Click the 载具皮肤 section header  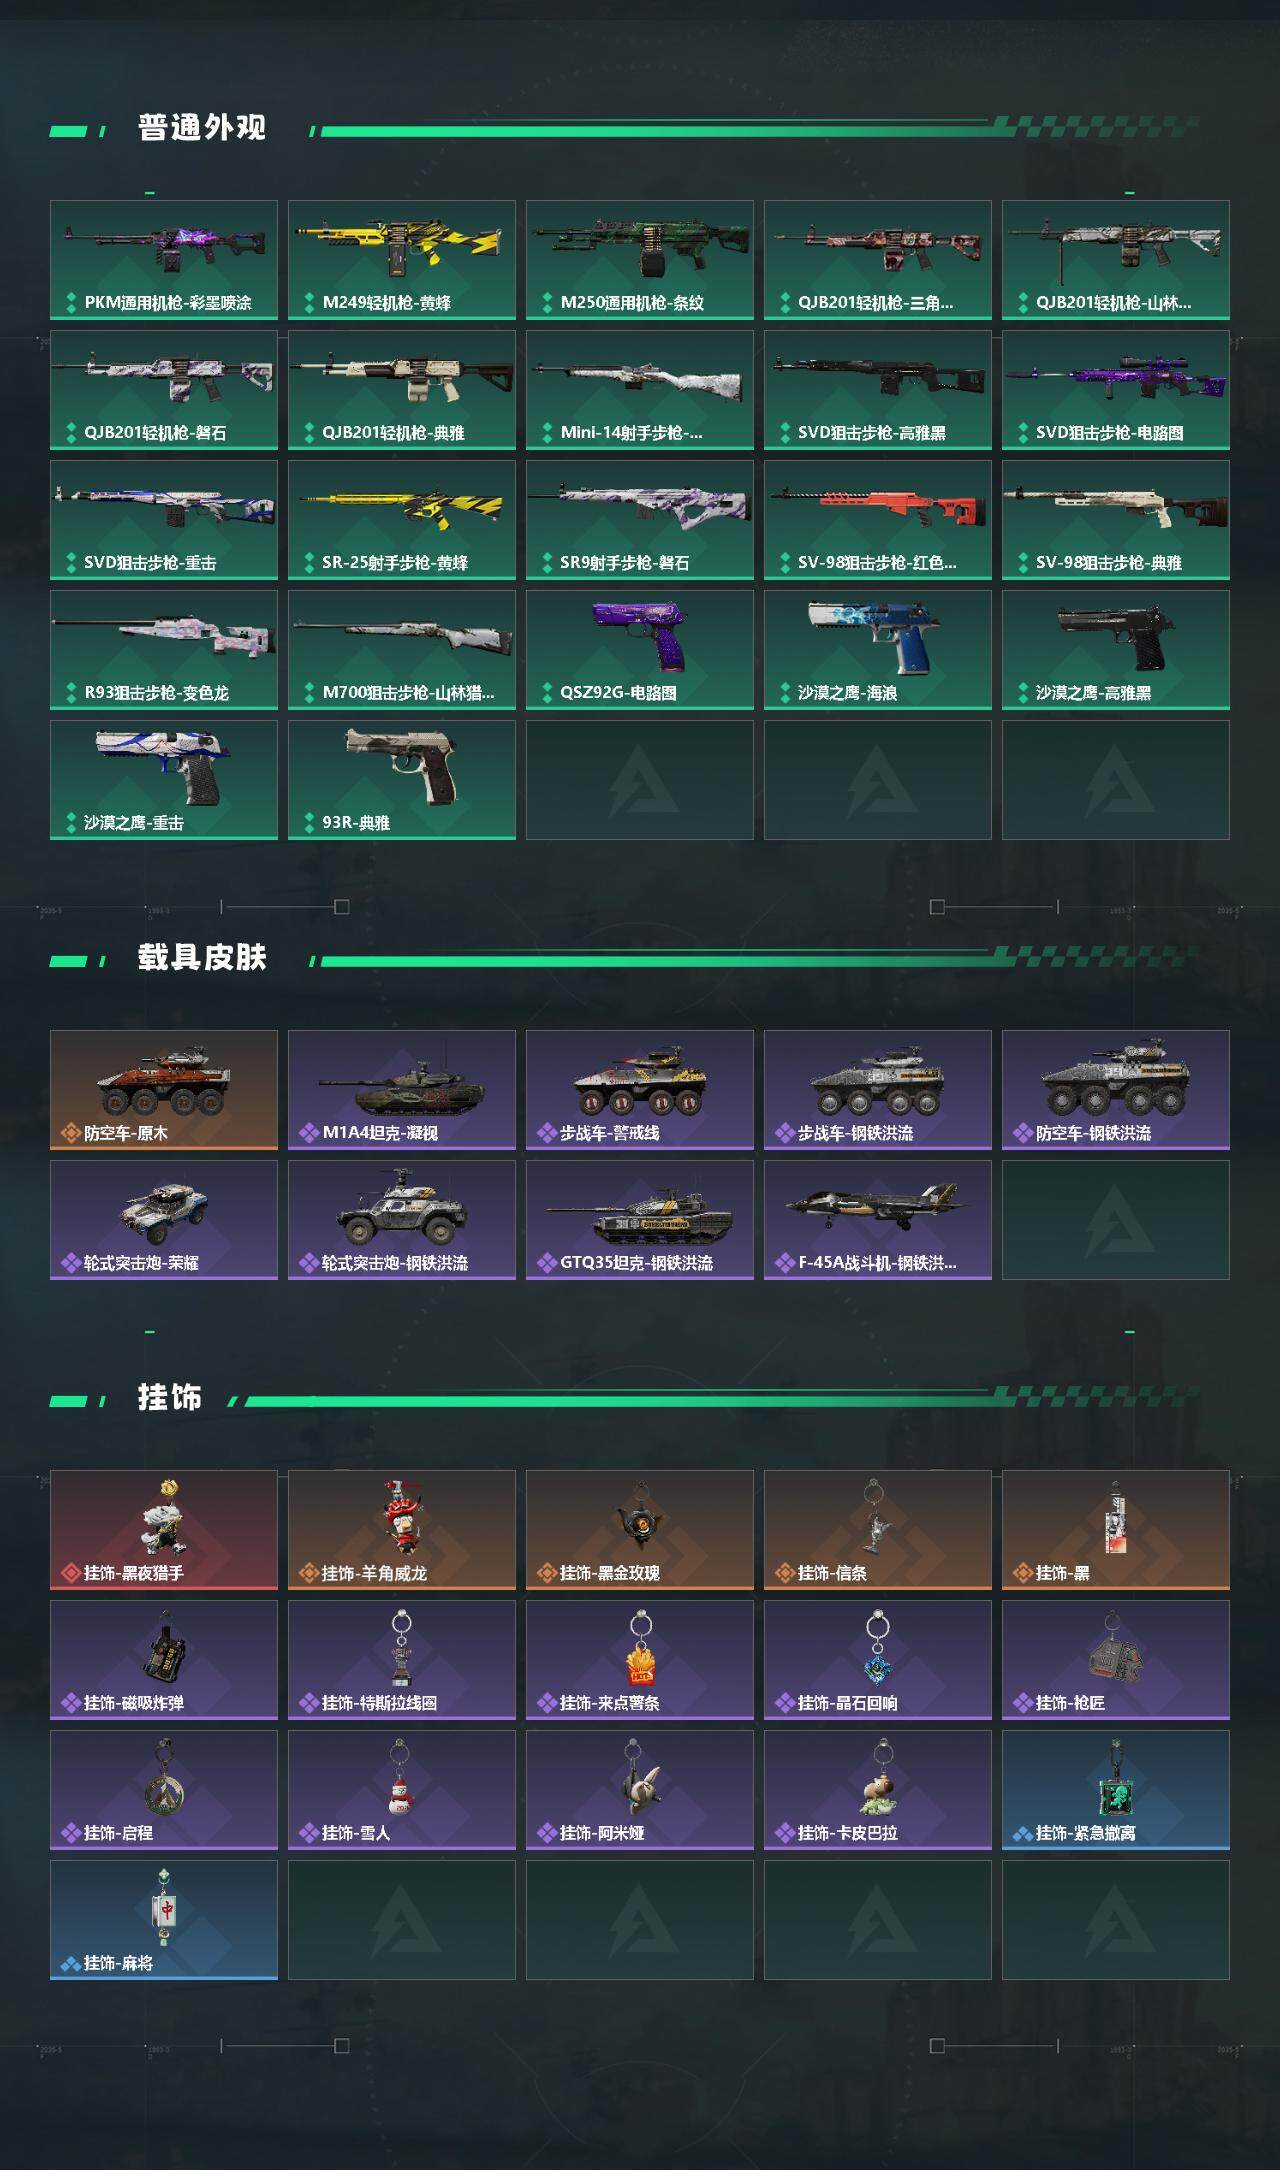(202, 958)
